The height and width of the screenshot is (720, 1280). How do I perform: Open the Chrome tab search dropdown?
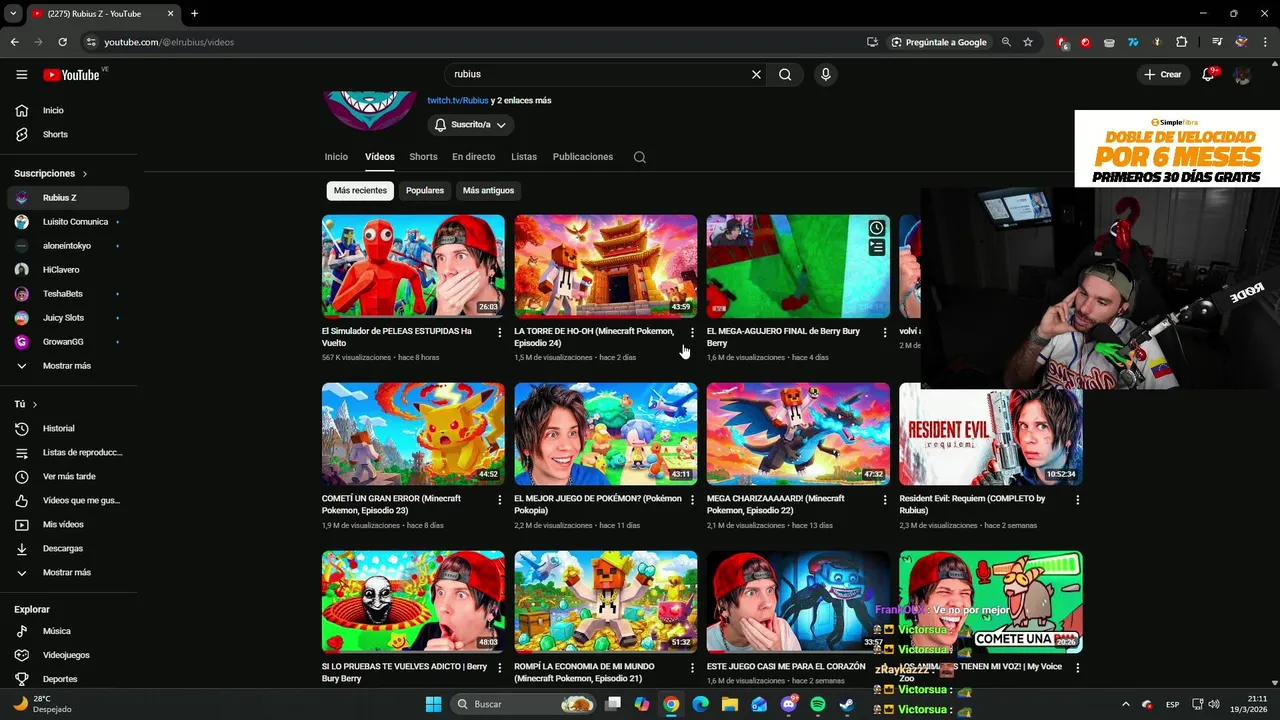[13, 13]
